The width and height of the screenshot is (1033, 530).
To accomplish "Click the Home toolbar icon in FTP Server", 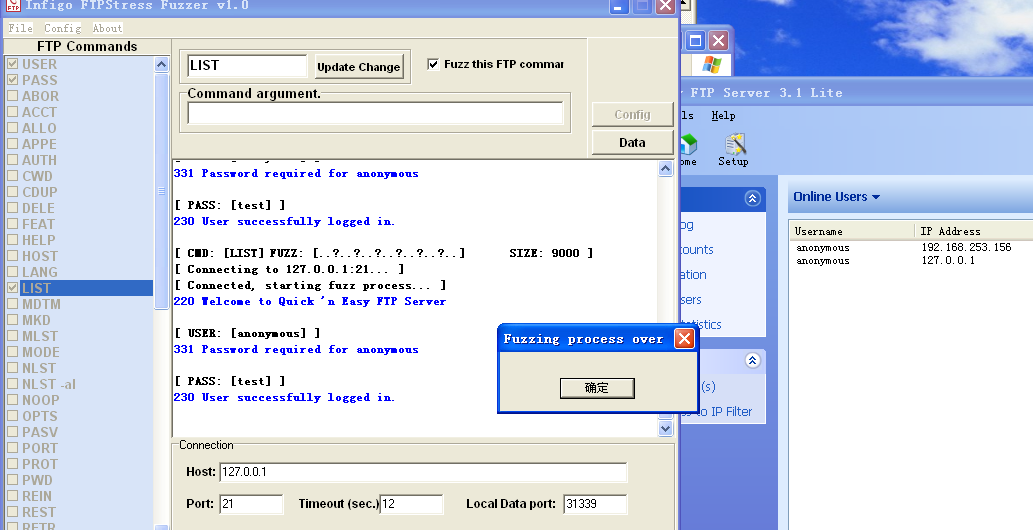I will 688,148.
